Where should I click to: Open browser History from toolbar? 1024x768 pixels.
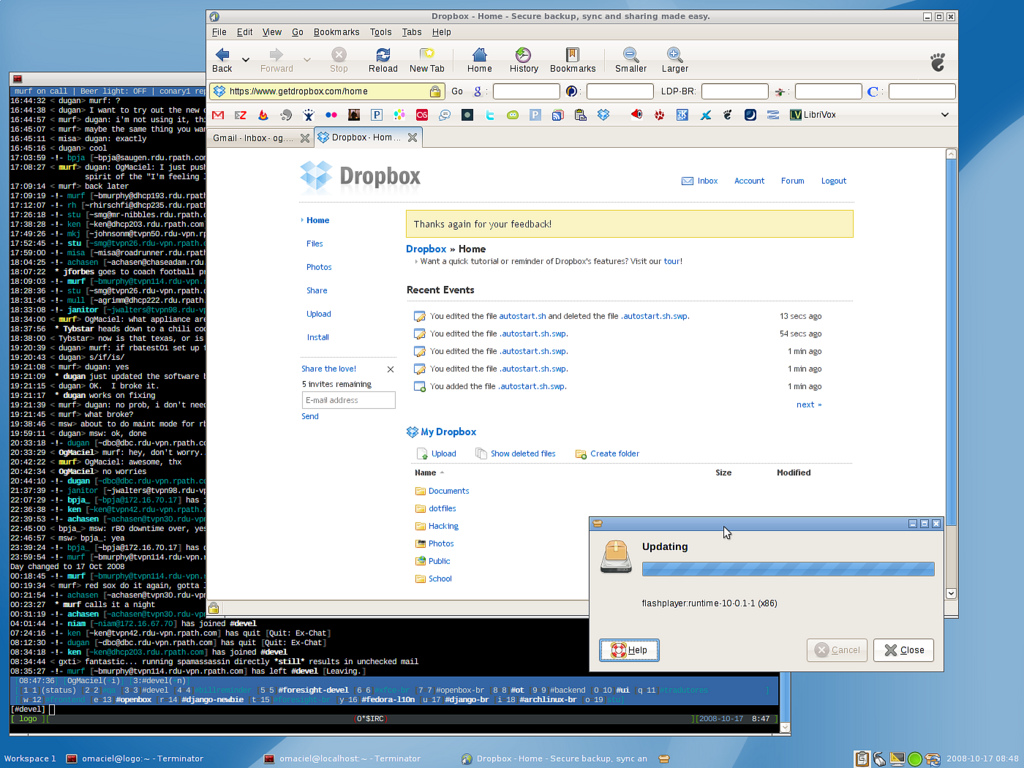523,59
